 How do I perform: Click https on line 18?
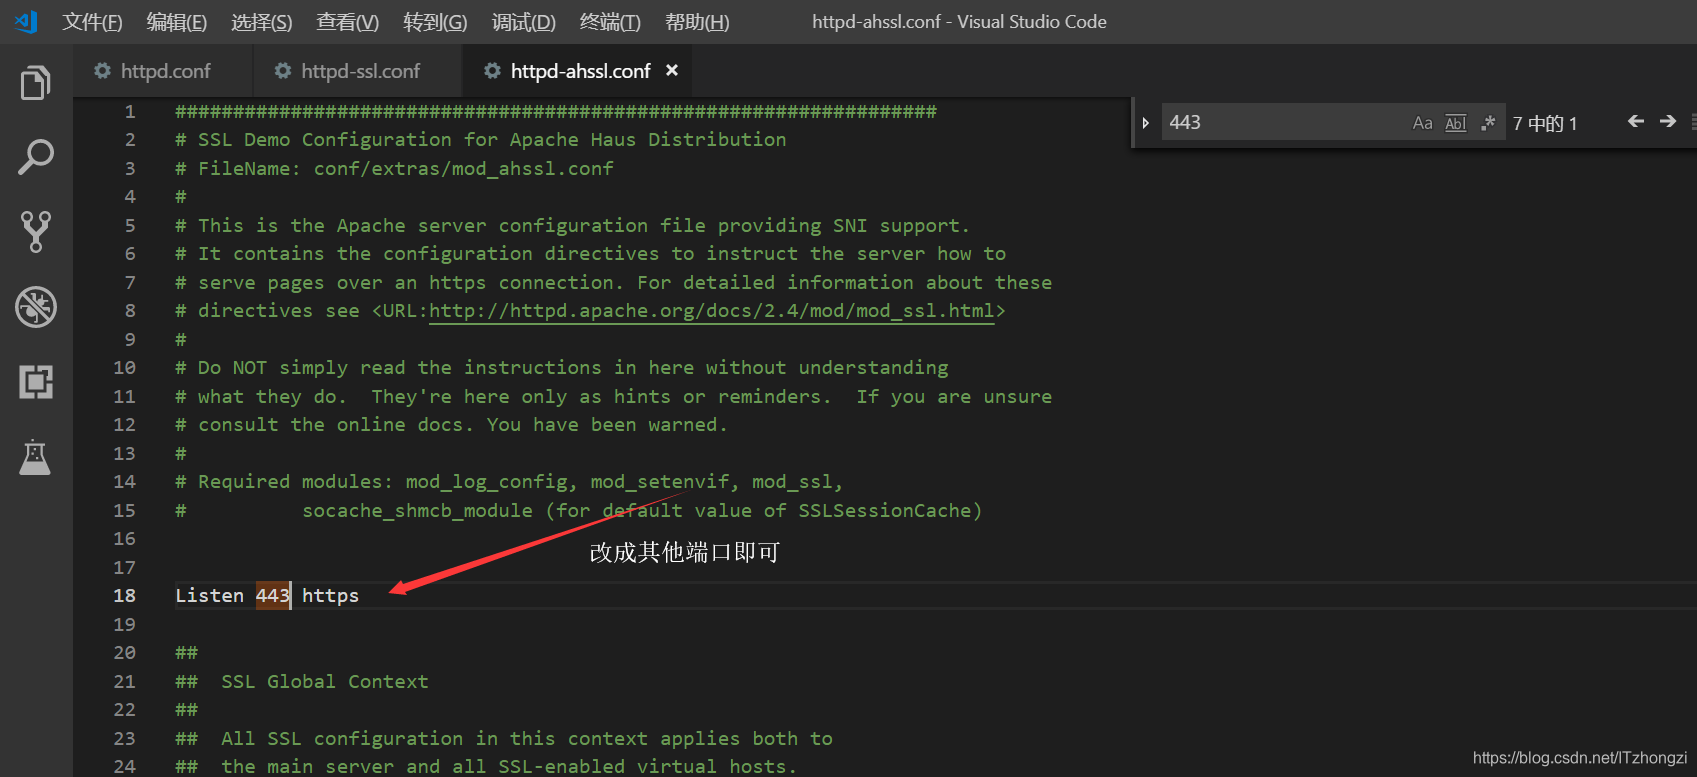tap(330, 596)
